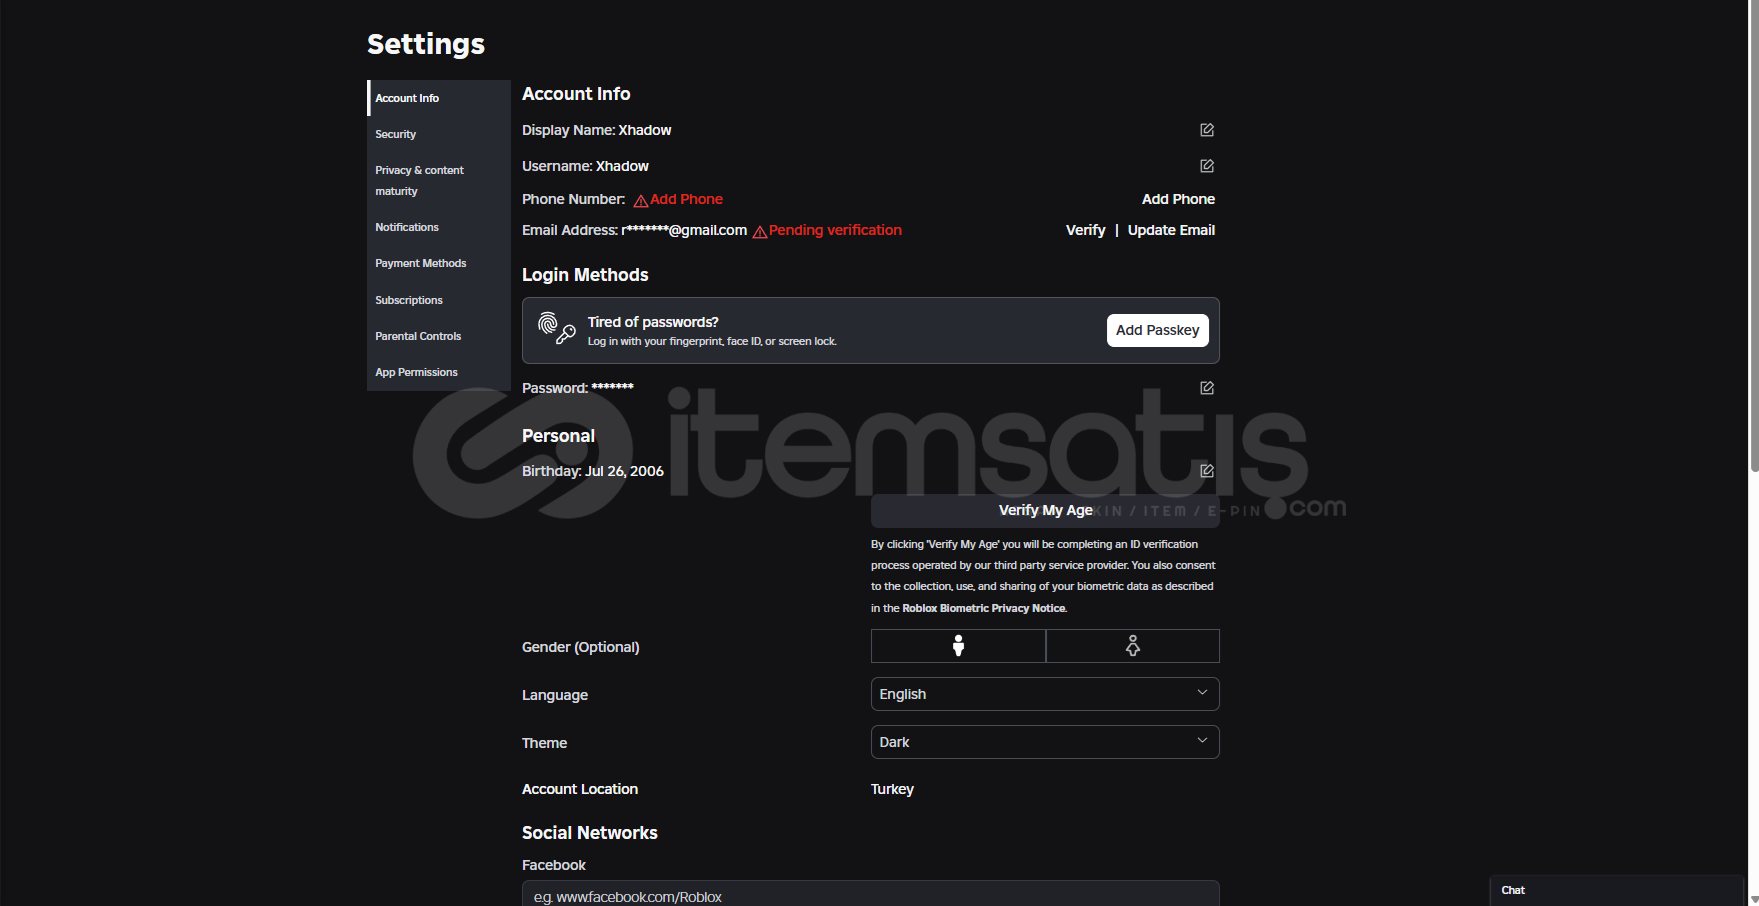1759x906 pixels.
Task: Select the male gender icon
Action: [x=958, y=646]
